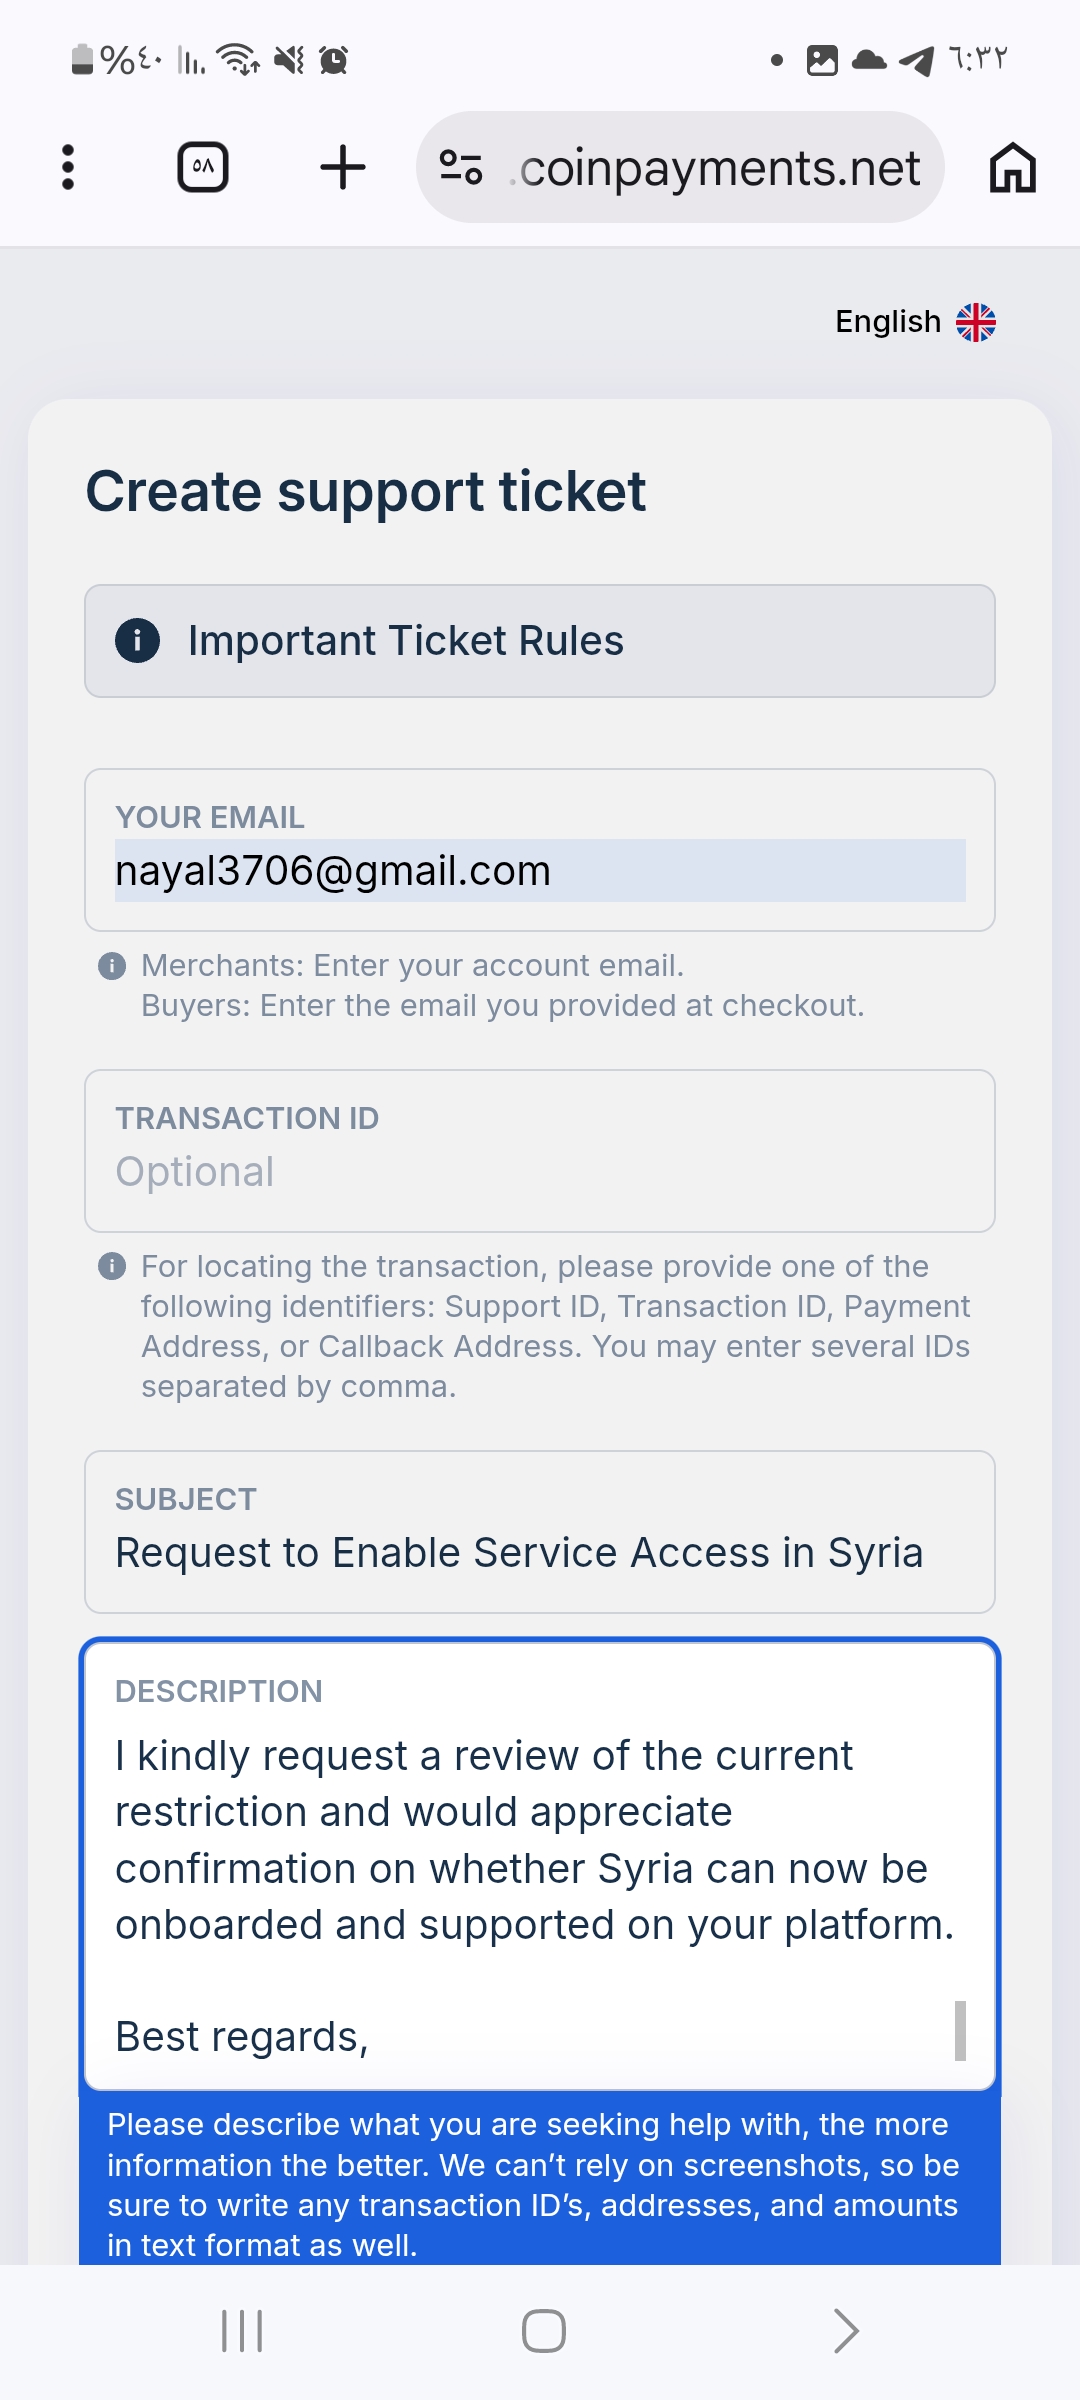Image resolution: width=1080 pixels, height=2400 pixels.
Task: Open a new tab with plus icon
Action: [343, 167]
